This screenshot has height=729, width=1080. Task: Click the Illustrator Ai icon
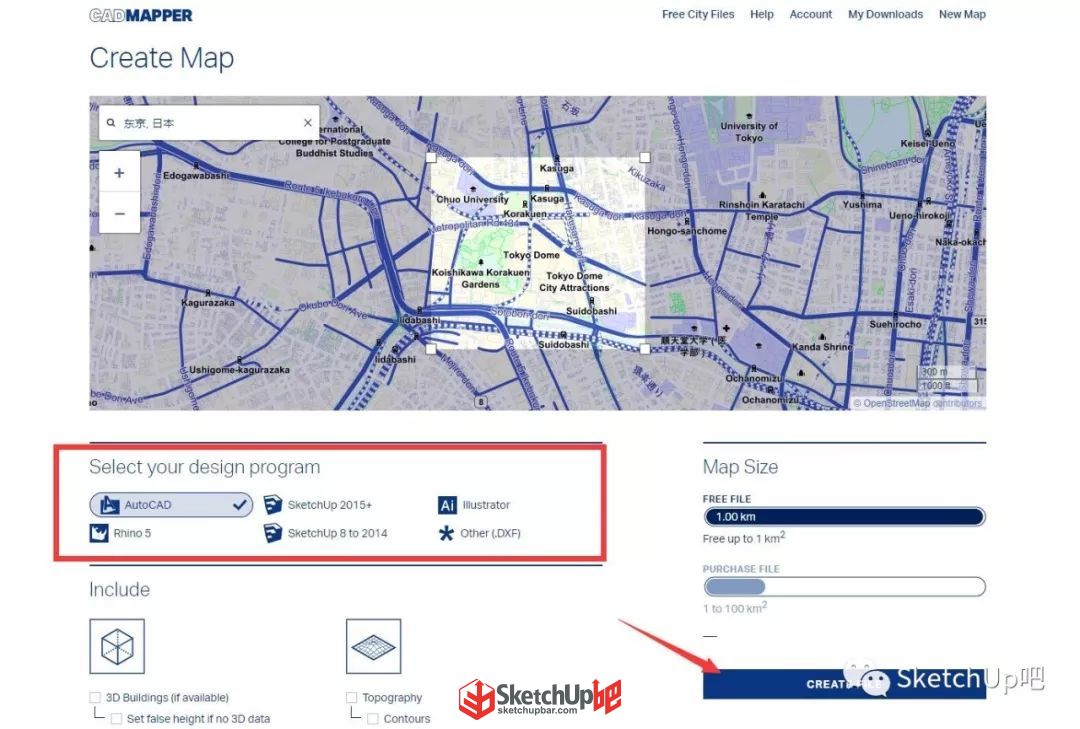(x=447, y=505)
